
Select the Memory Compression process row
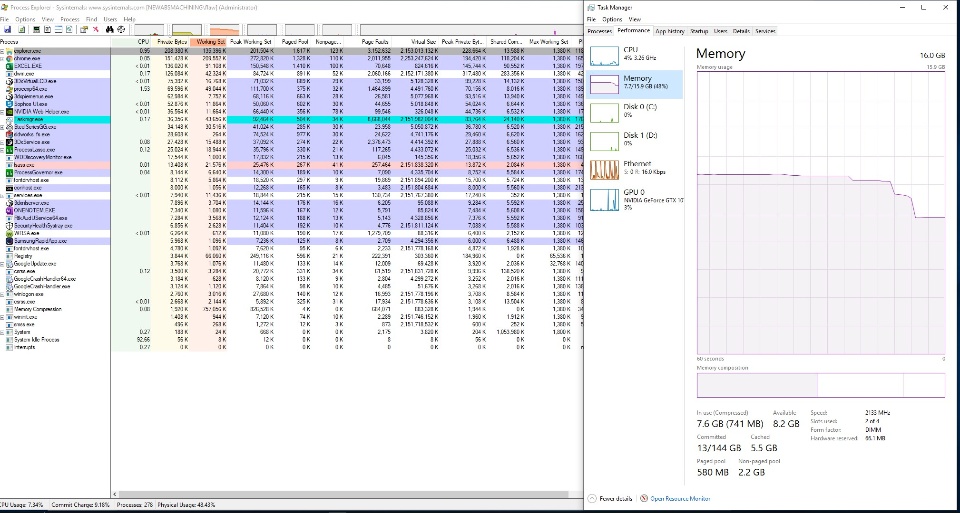(x=291, y=309)
